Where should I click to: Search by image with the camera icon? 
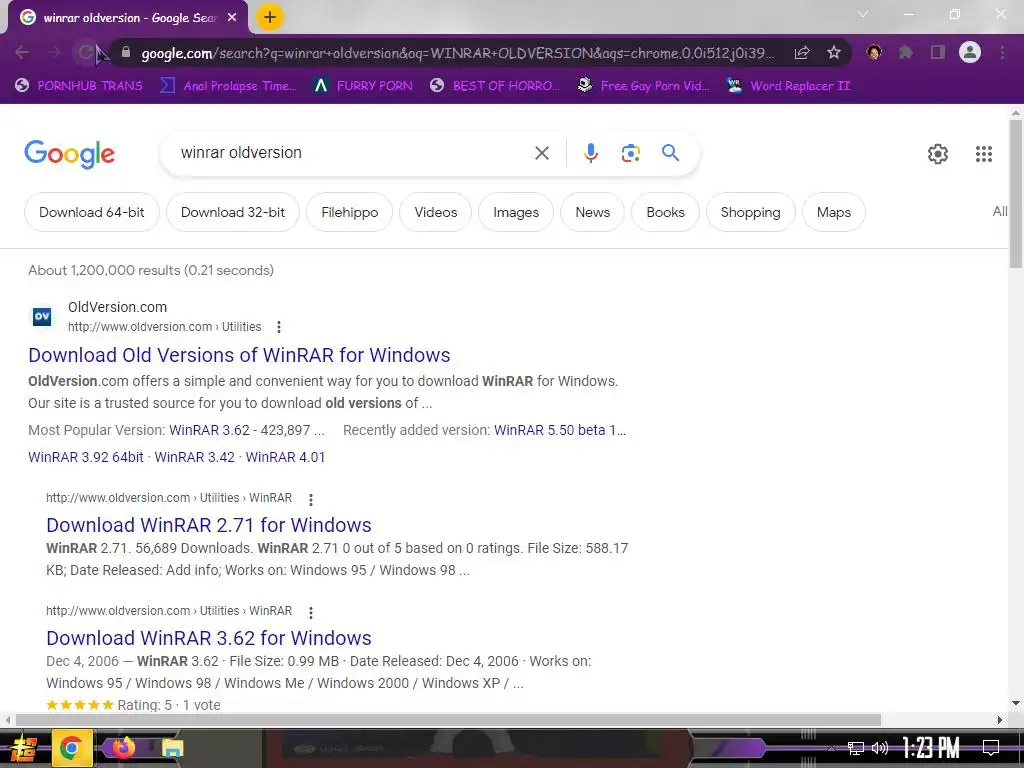630,153
